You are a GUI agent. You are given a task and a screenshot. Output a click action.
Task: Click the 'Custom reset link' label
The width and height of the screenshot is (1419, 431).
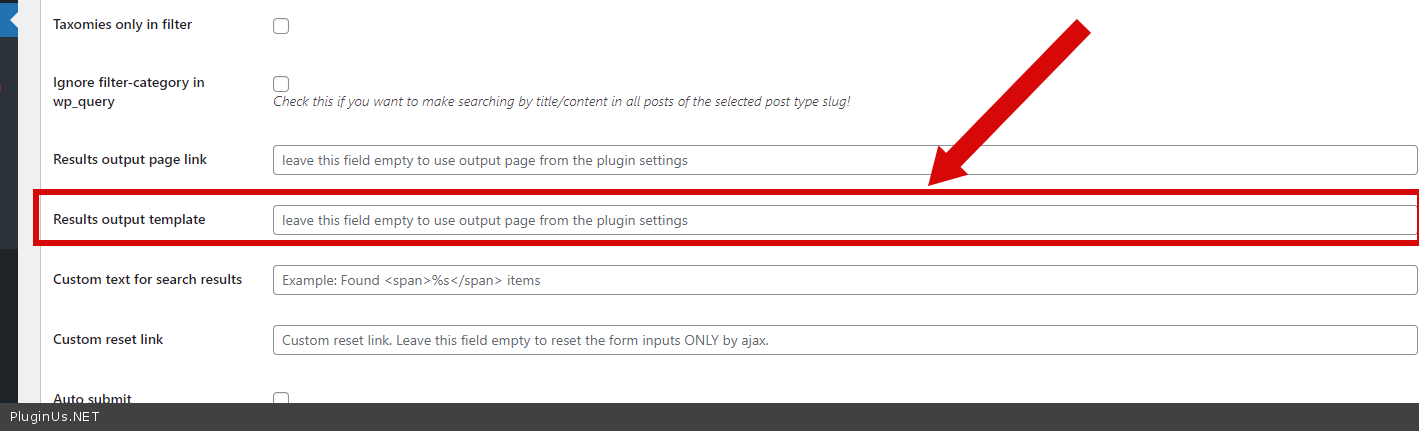[x=108, y=339]
